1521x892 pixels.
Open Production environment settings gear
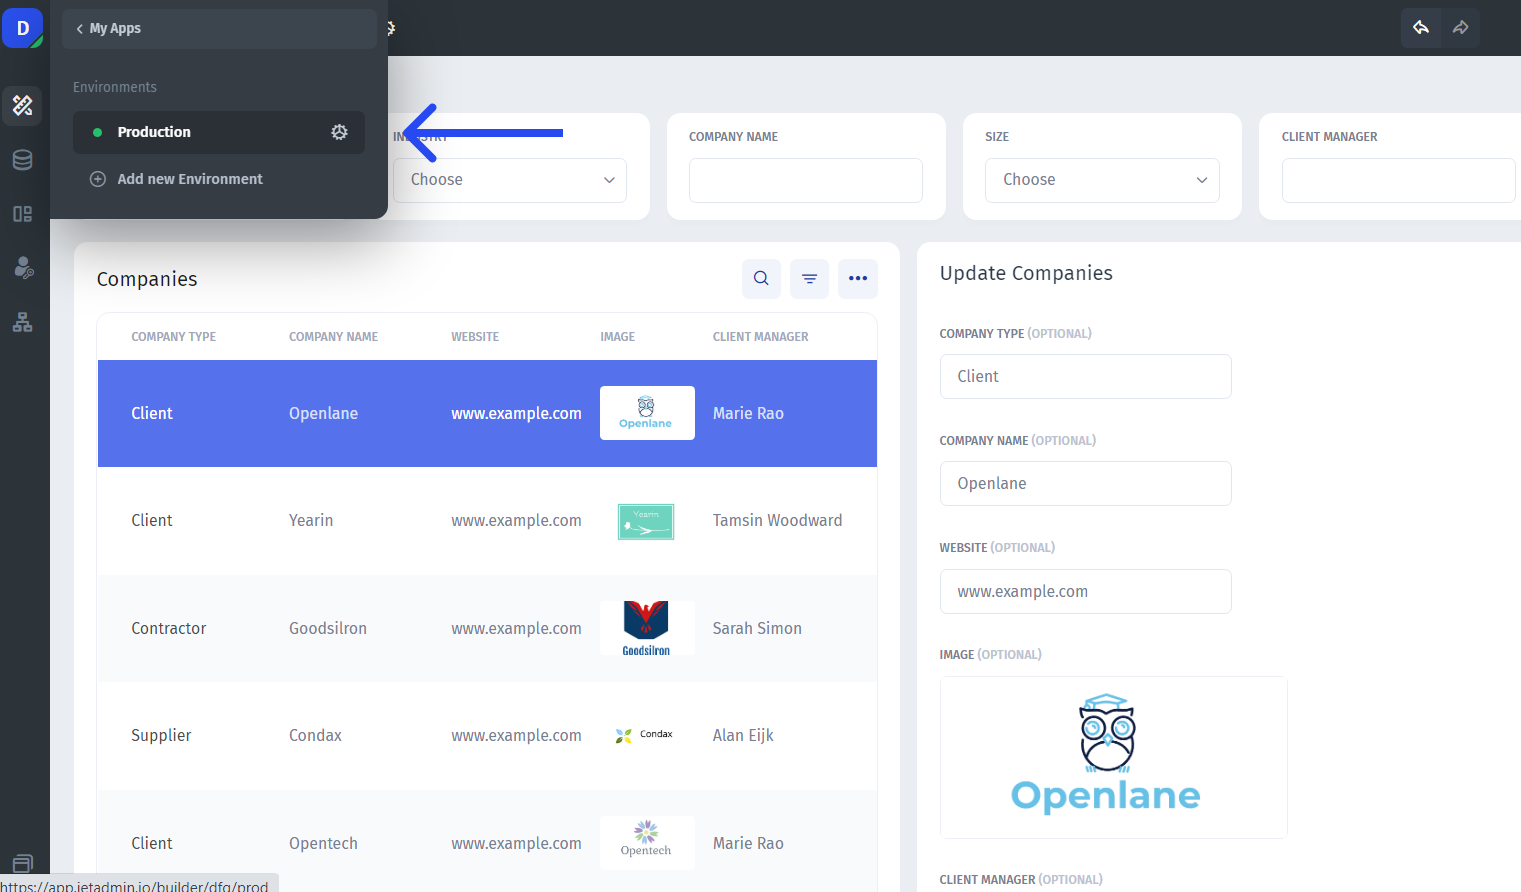[339, 132]
